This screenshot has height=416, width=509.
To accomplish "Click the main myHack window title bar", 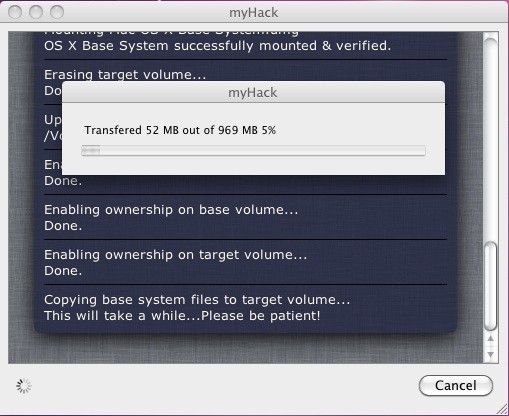I will point(253,12).
